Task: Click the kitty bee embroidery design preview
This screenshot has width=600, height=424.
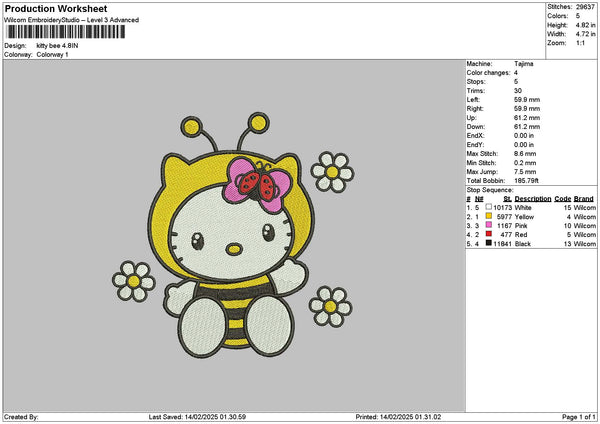Action: (233, 235)
